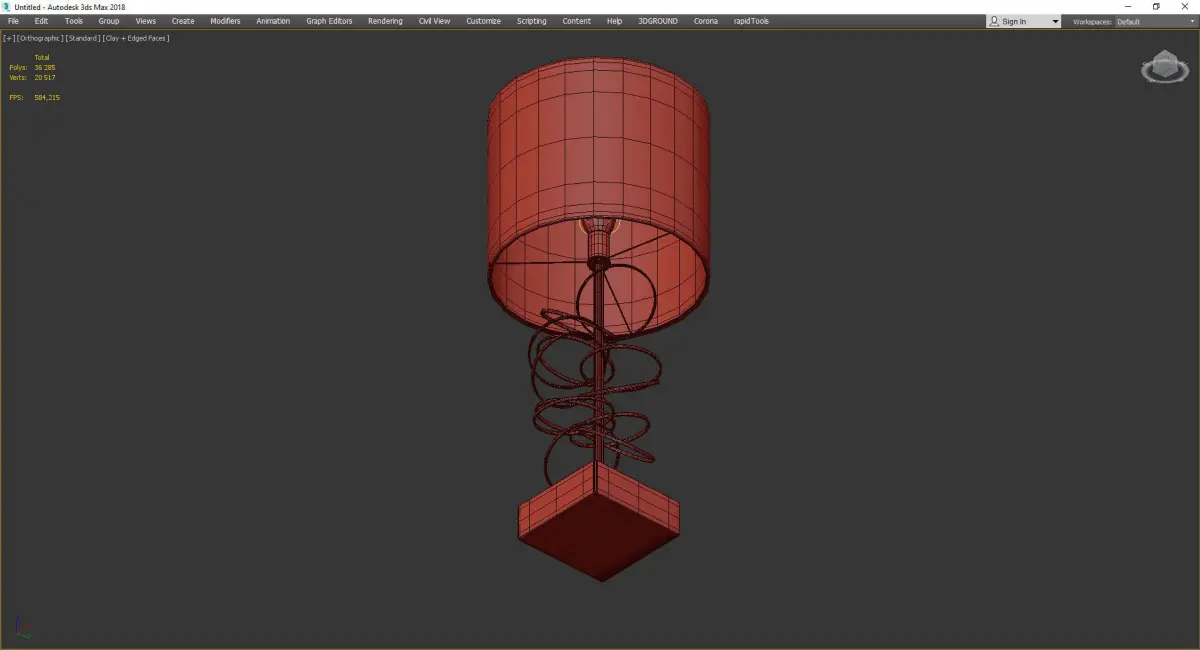Viewport: 1200px width, 650px height.
Task: Open the 3DGROUND menu
Action: click(657, 21)
